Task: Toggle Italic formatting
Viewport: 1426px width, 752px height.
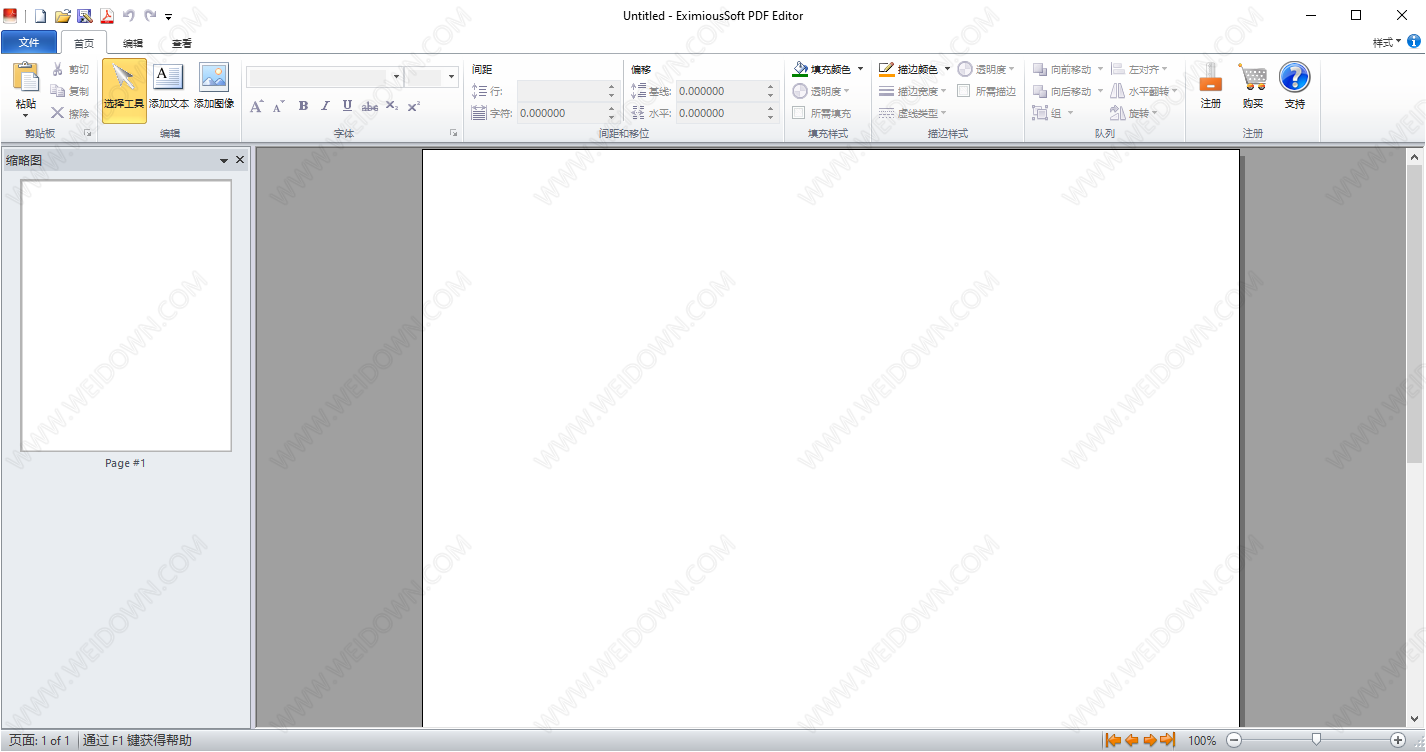Action: click(x=325, y=106)
